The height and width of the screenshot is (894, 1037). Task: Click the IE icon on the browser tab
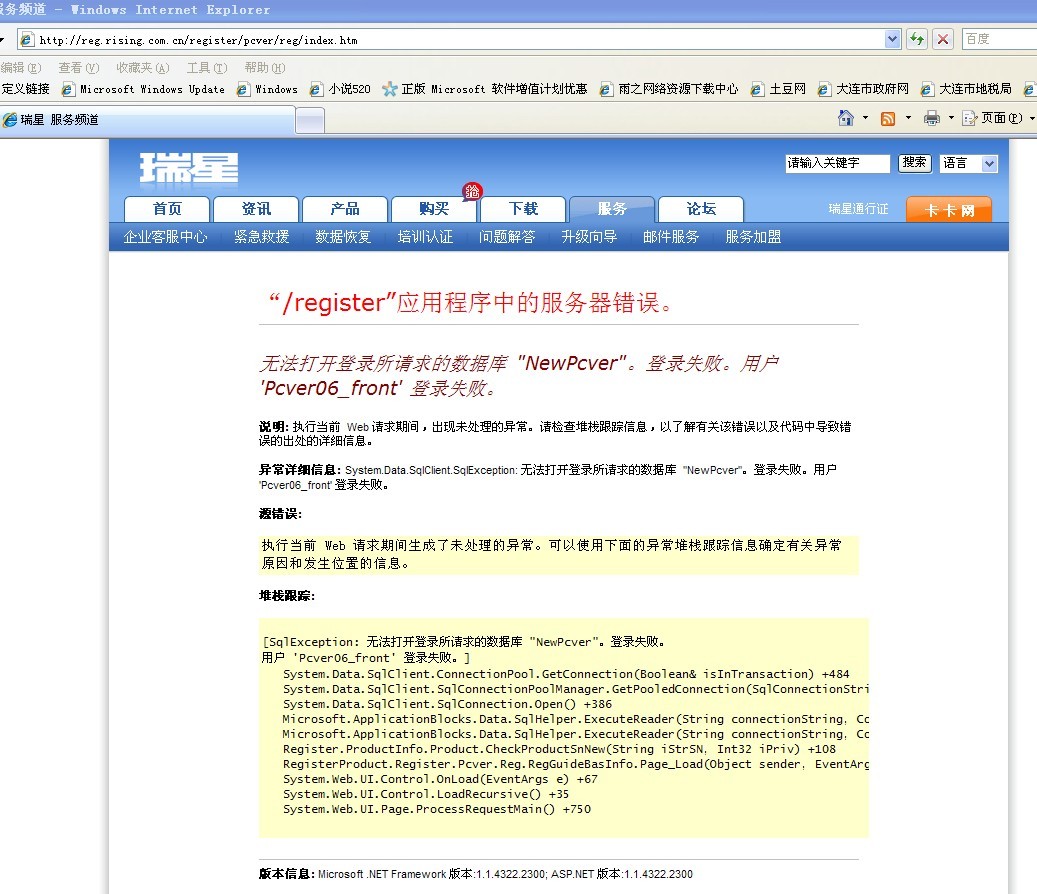click(10, 120)
